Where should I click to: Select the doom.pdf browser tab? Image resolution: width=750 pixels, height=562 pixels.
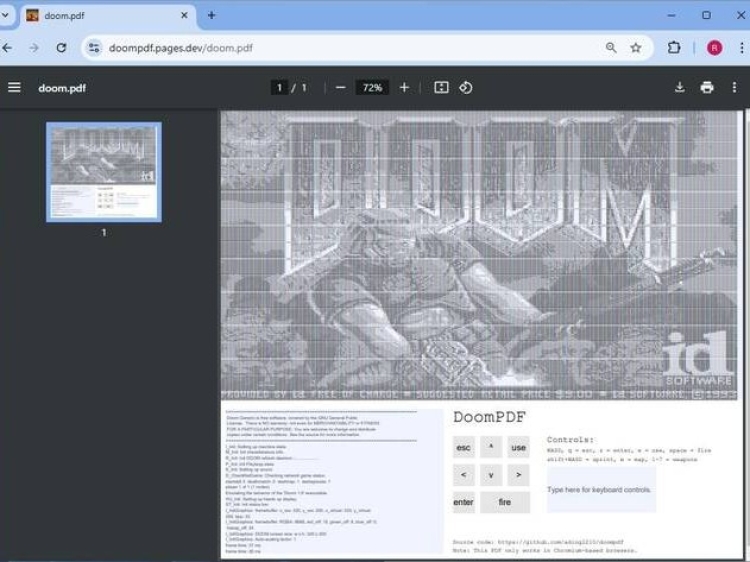[x=100, y=16]
